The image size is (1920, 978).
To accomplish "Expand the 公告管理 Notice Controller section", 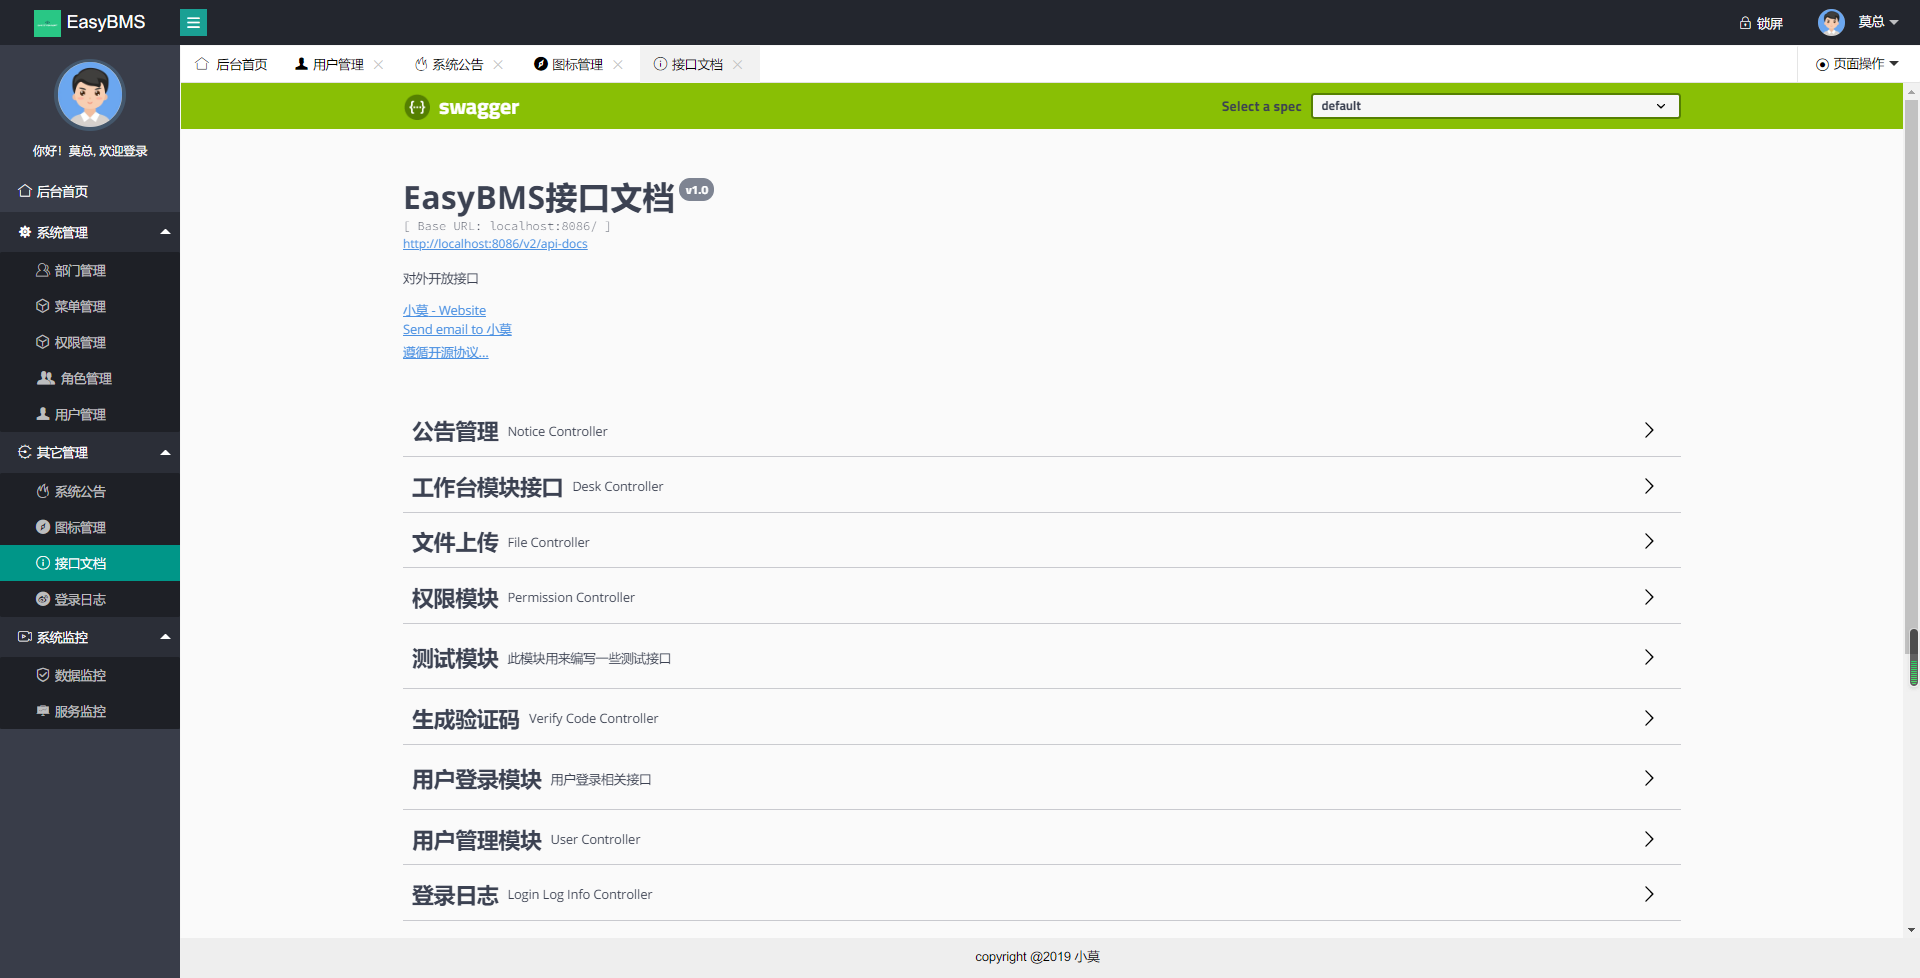I will [1040, 431].
